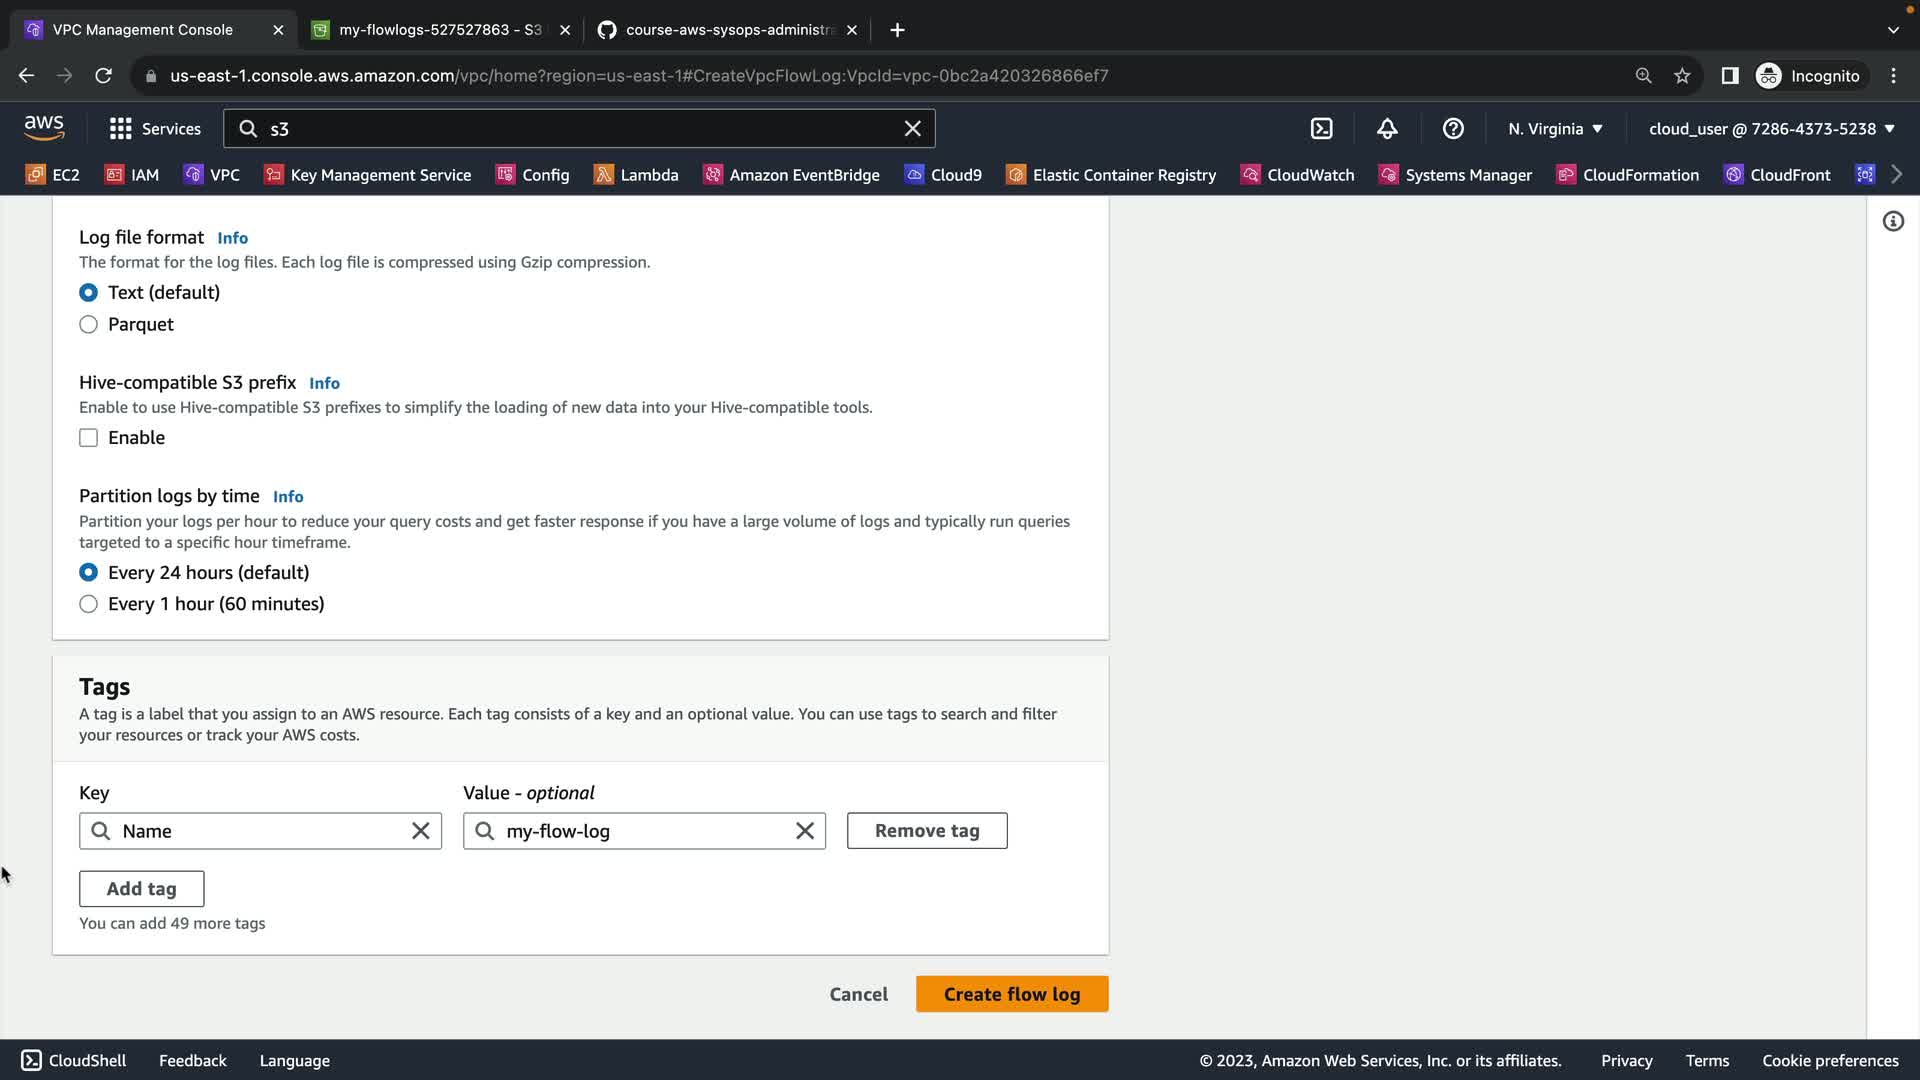Bookmark page with the star icon
The width and height of the screenshot is (1920, 1080).
(1682, 76)
